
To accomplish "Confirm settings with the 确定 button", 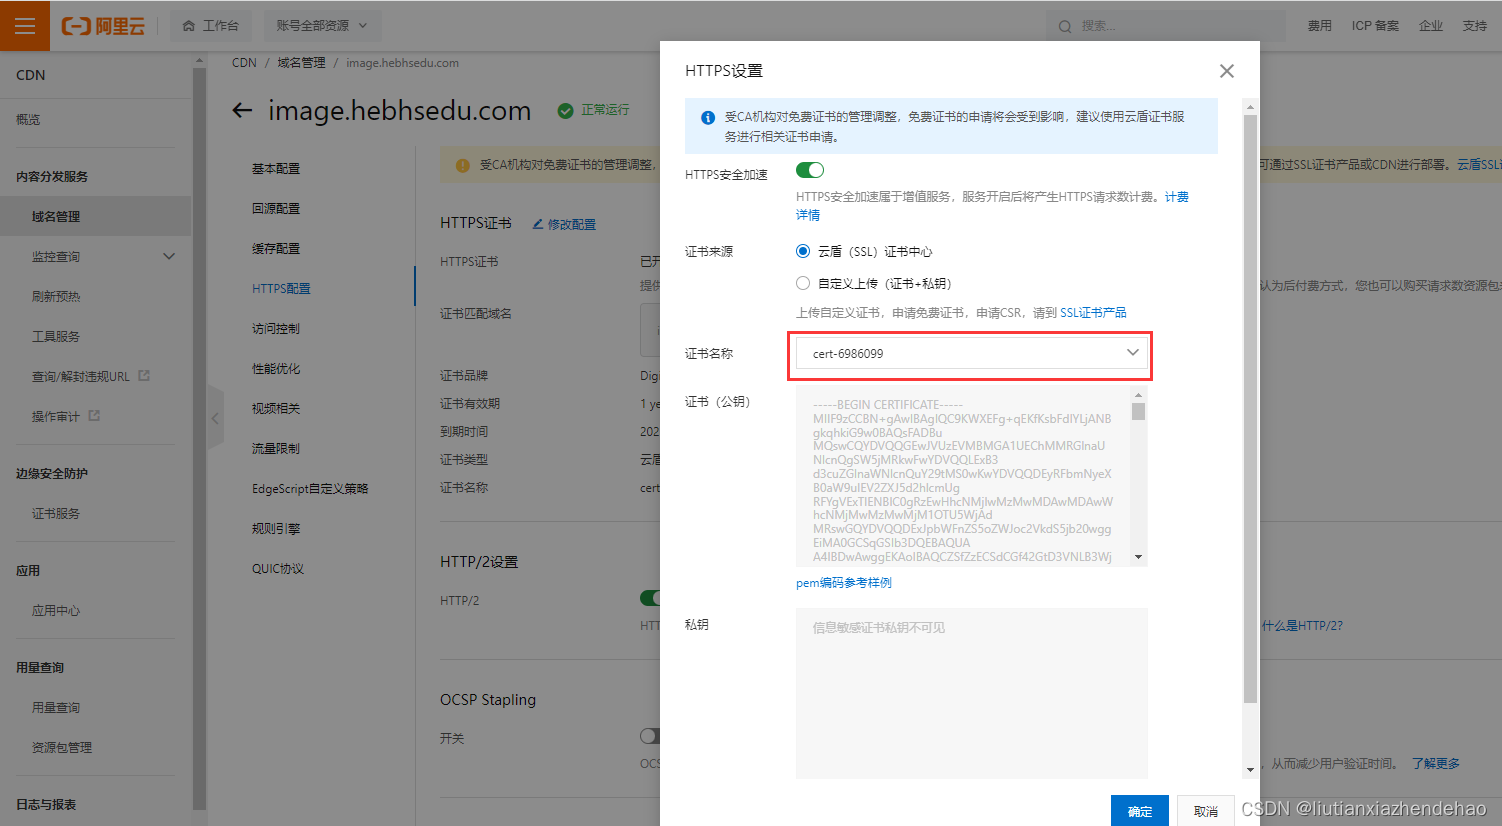I will 1139,811.
